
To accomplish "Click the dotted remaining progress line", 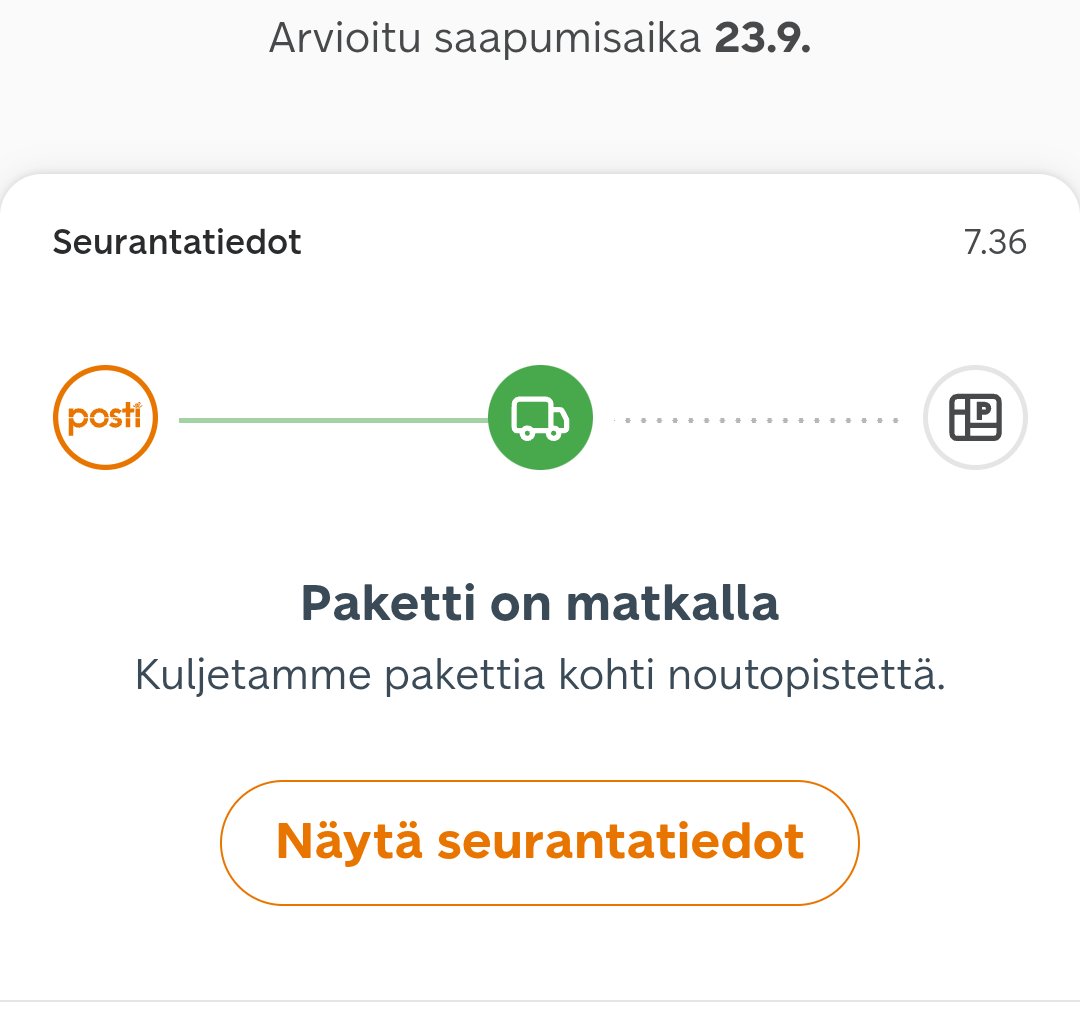I will click(x=756, y=420).
